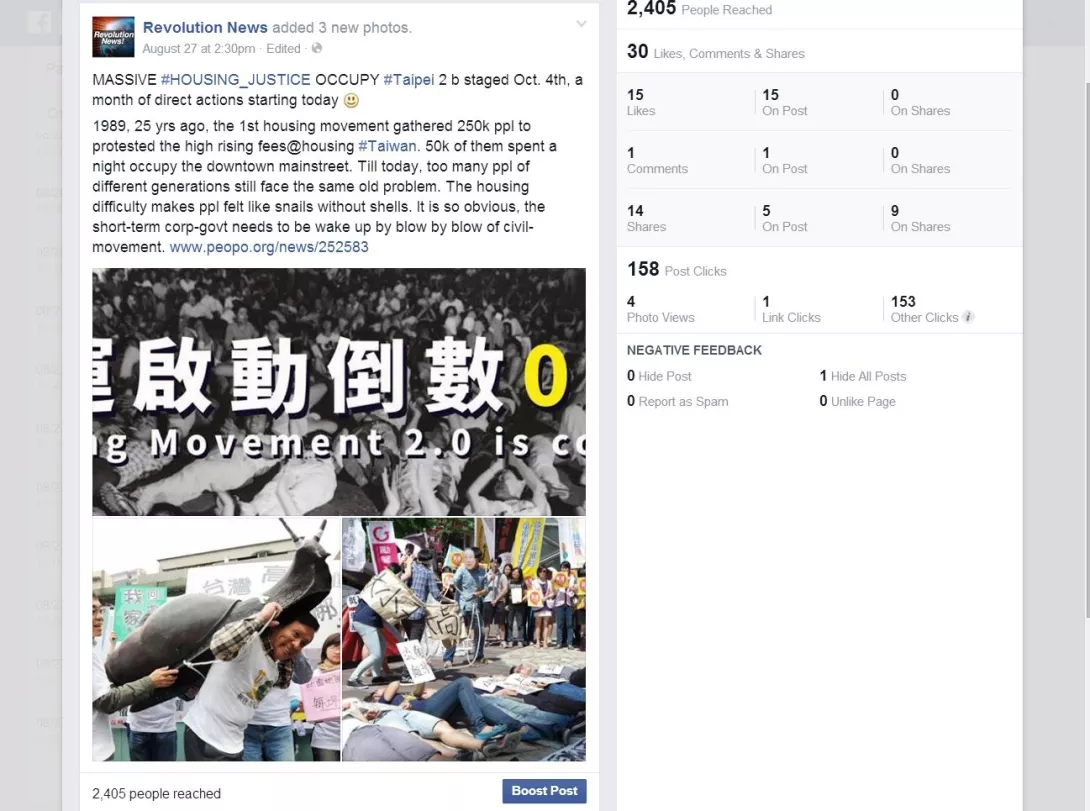Open the street protest die-in photo

[464, 639]
